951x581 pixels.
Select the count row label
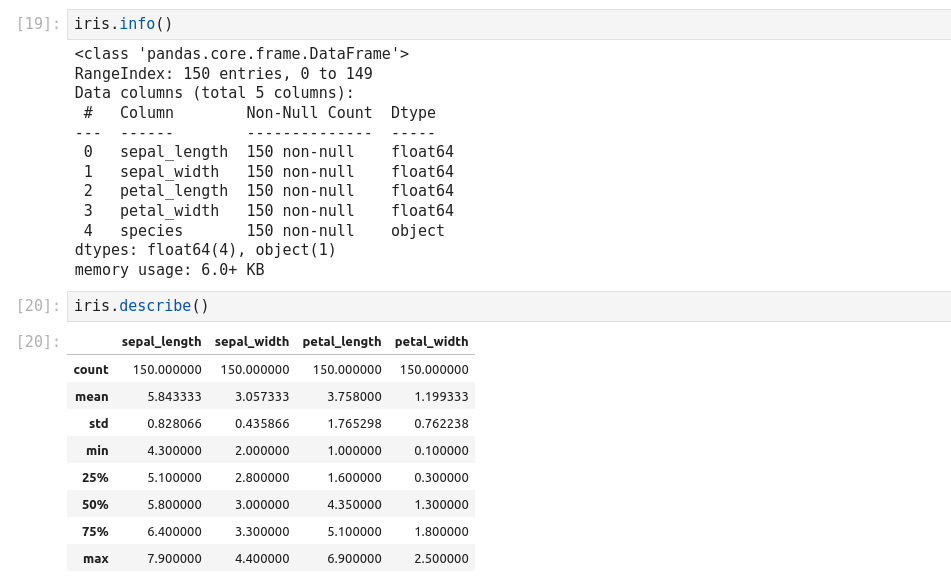click(x=91, y=370)
